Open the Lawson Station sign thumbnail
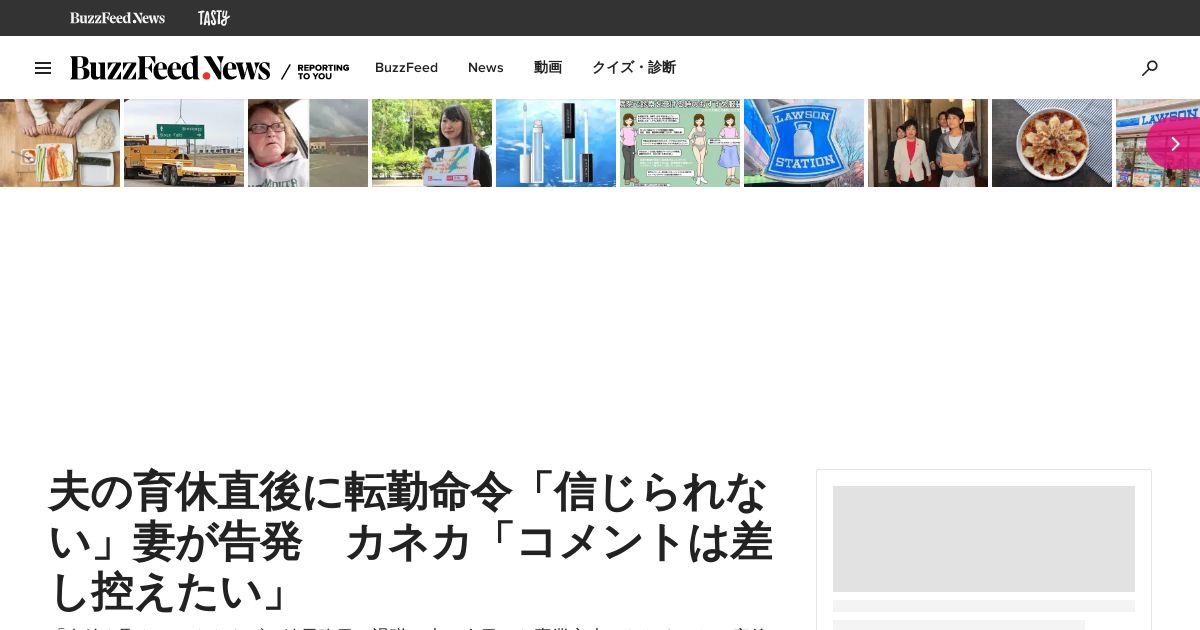The image size is (1200, 630). tap(804, 143)
